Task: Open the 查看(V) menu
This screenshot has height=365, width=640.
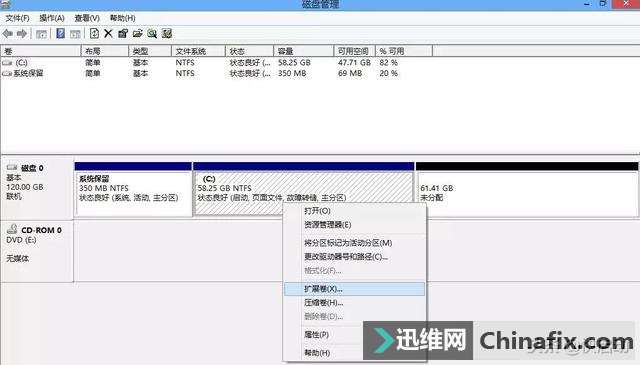Action: pos(87,18)
